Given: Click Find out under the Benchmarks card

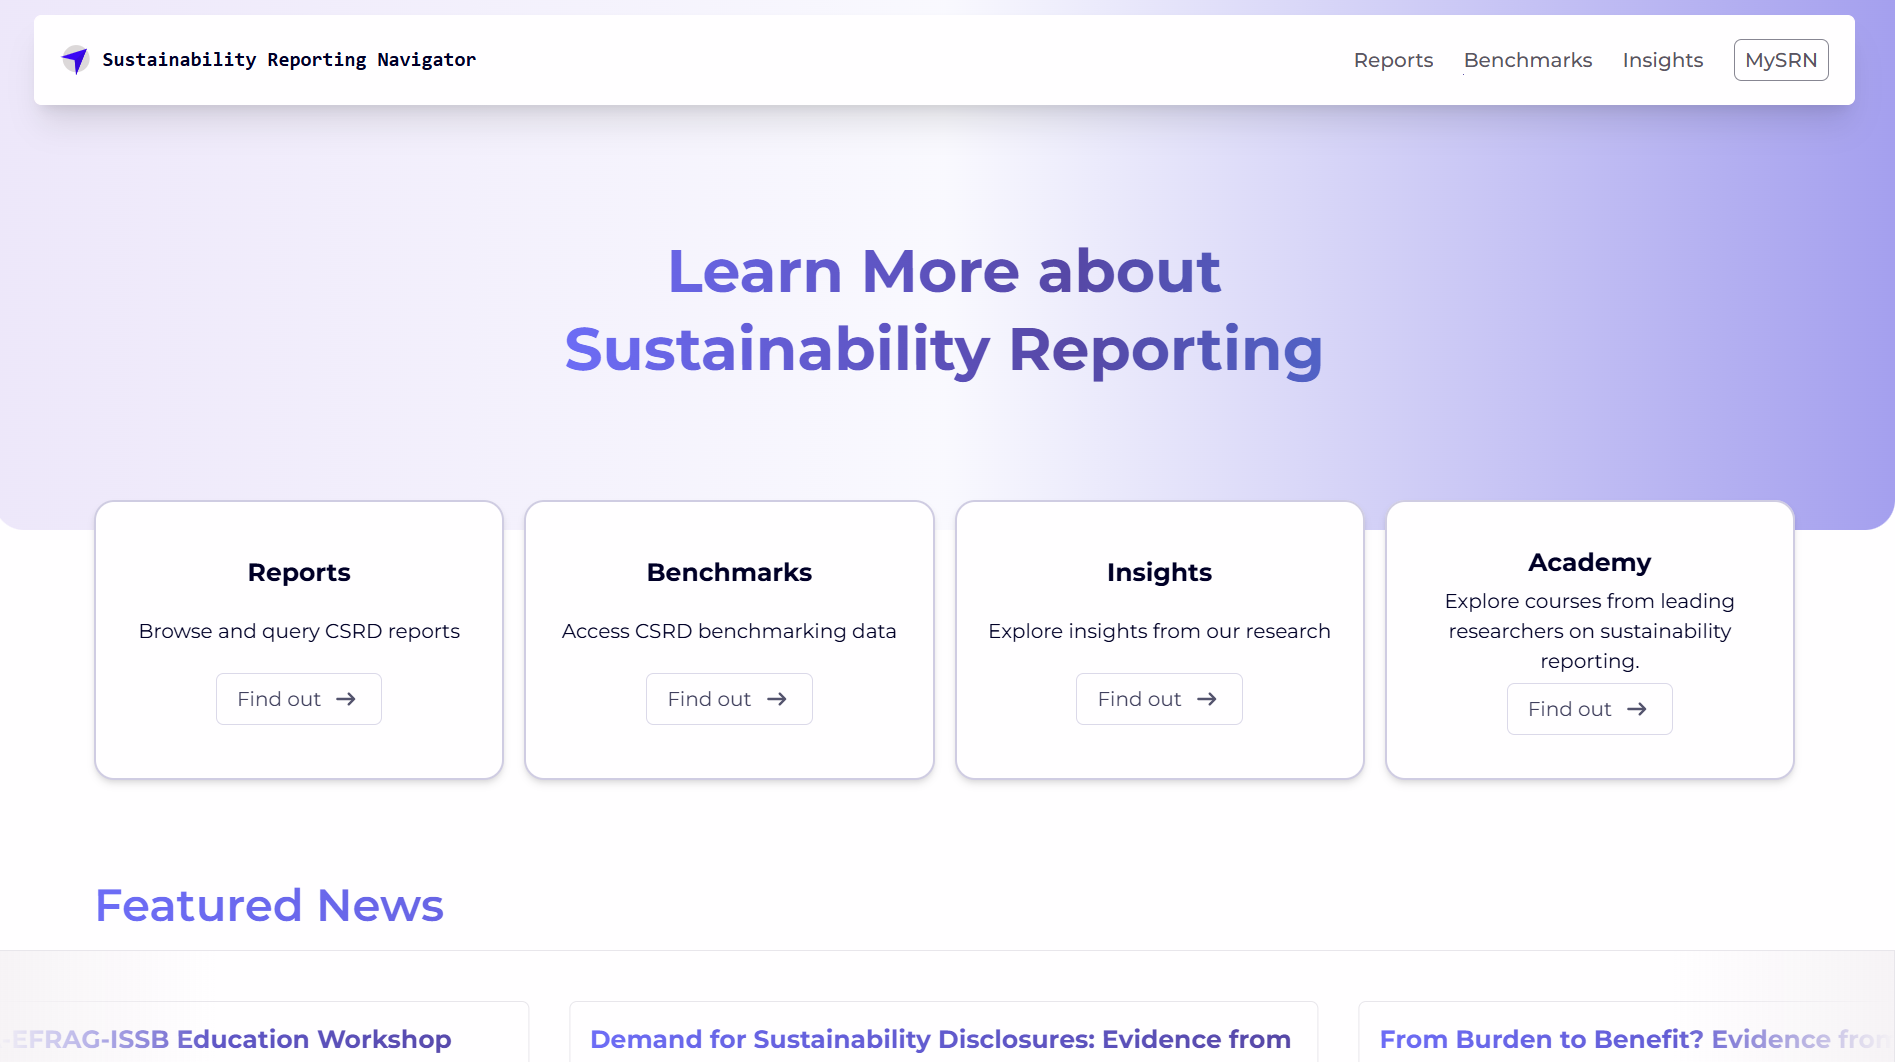Looking at the screenshot, I should (728, 698).
